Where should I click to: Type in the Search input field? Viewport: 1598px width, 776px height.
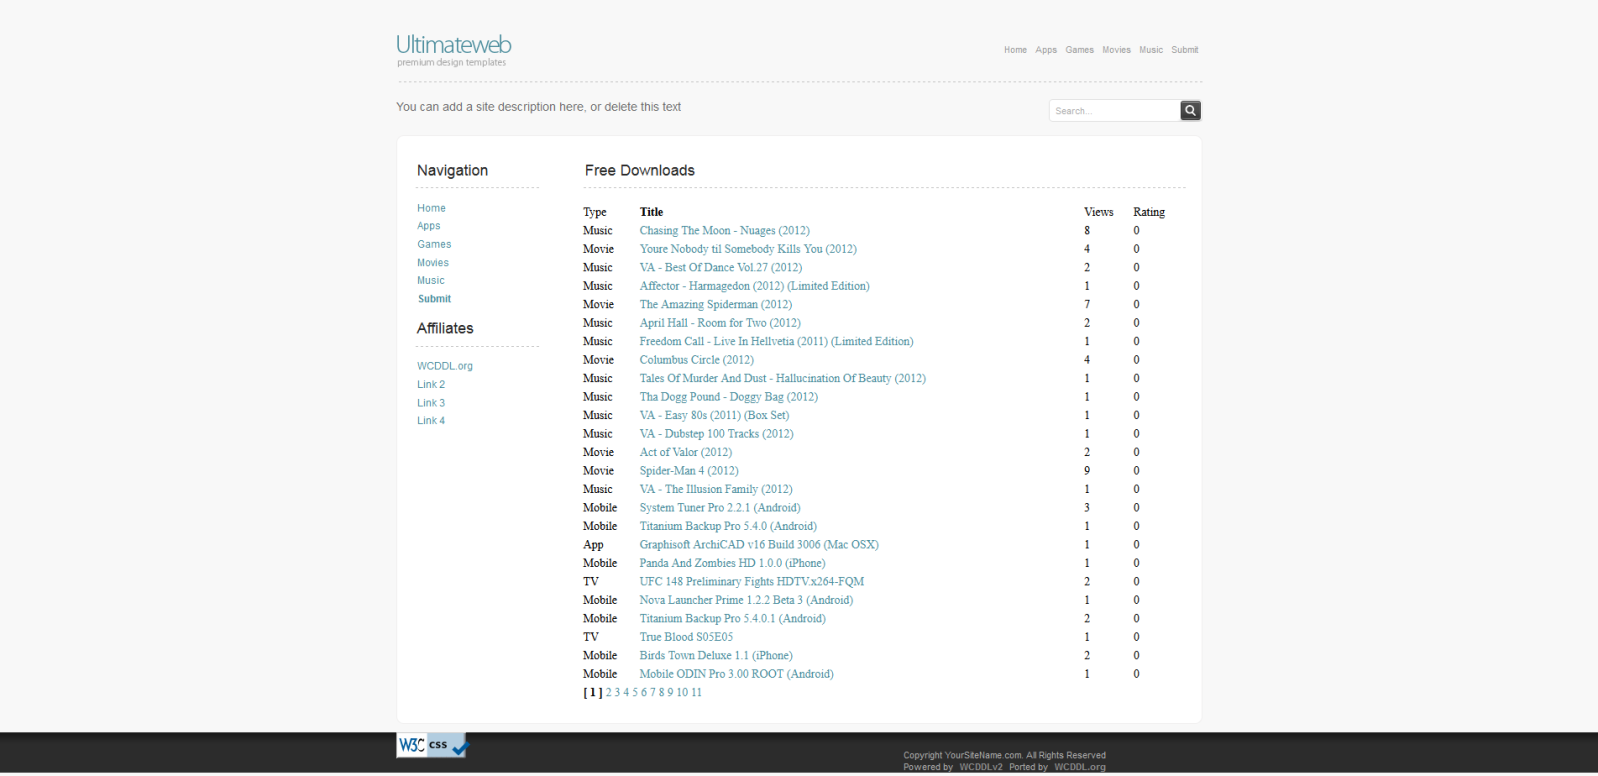(x=1114, y=111)
